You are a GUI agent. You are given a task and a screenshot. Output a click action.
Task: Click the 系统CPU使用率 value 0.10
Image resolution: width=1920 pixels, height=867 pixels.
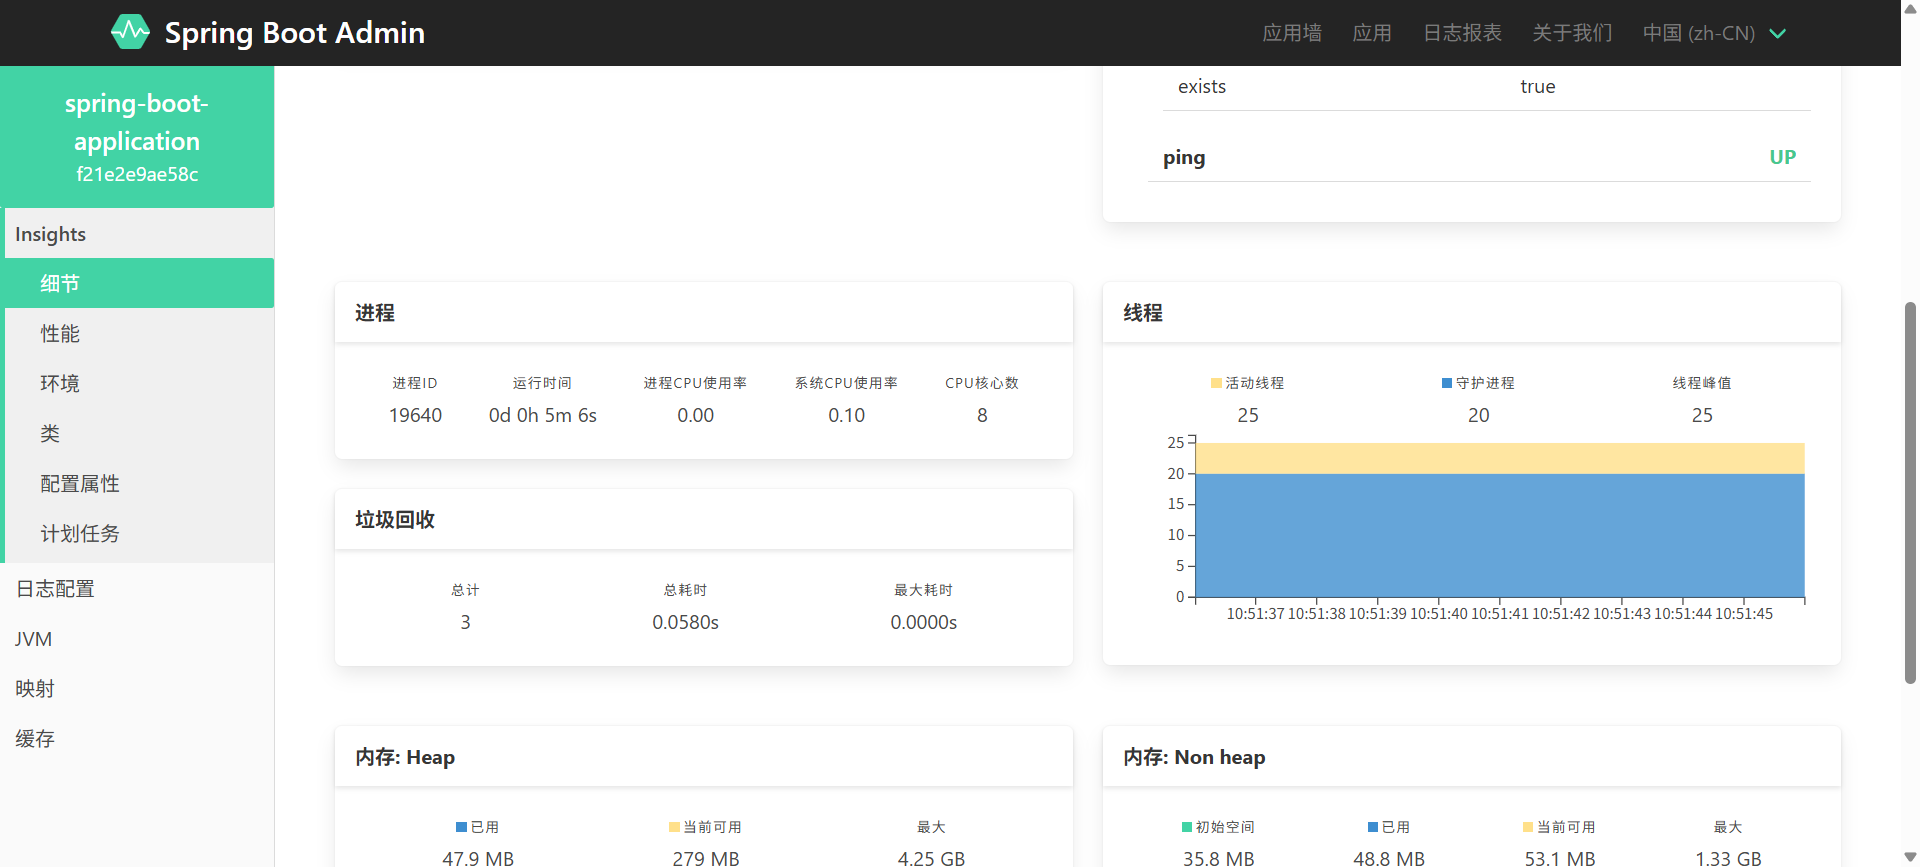tap(846, 415)
